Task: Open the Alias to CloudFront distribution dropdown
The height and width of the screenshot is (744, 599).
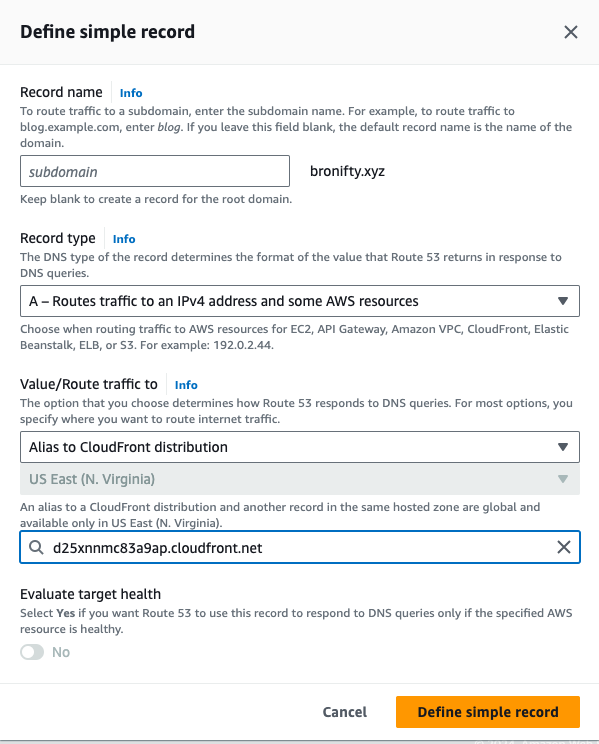Action: coord(300,447)
